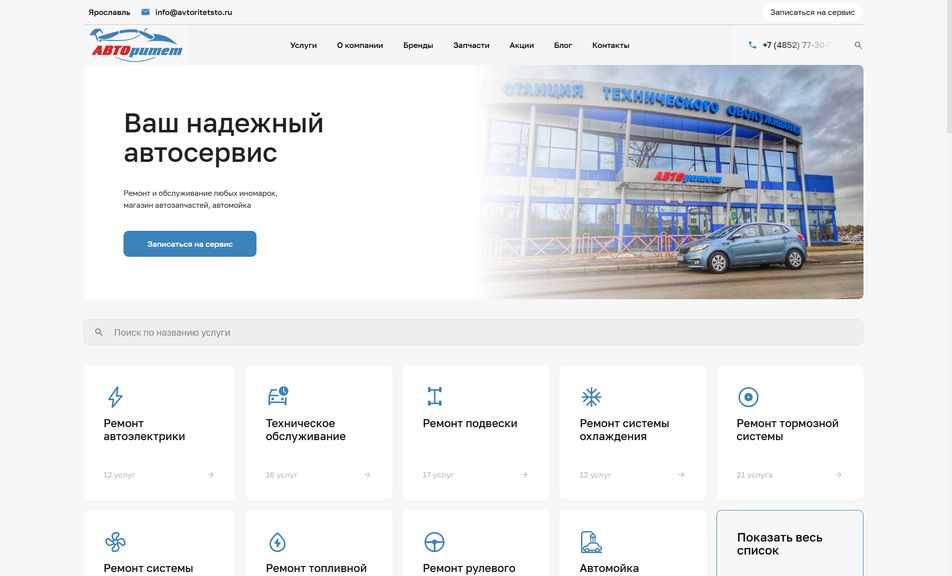Click the top-right Записаться на сервис button

[x=812, y=12]
